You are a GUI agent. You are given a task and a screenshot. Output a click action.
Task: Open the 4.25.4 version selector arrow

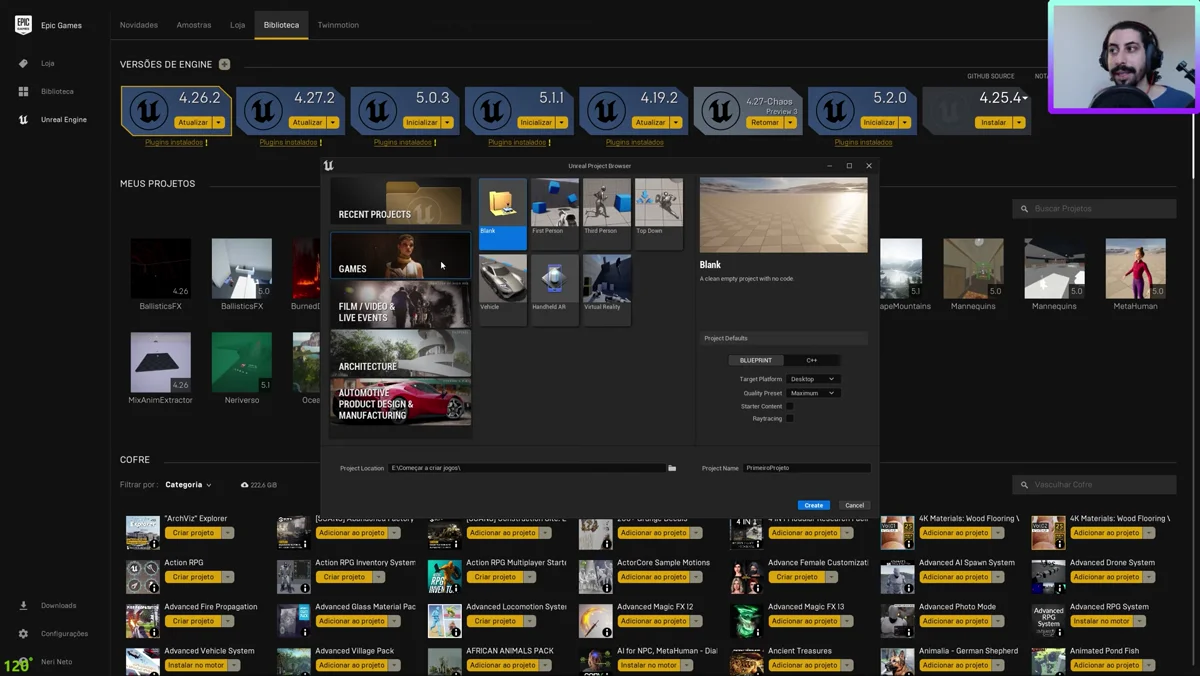coord(1025,98)
